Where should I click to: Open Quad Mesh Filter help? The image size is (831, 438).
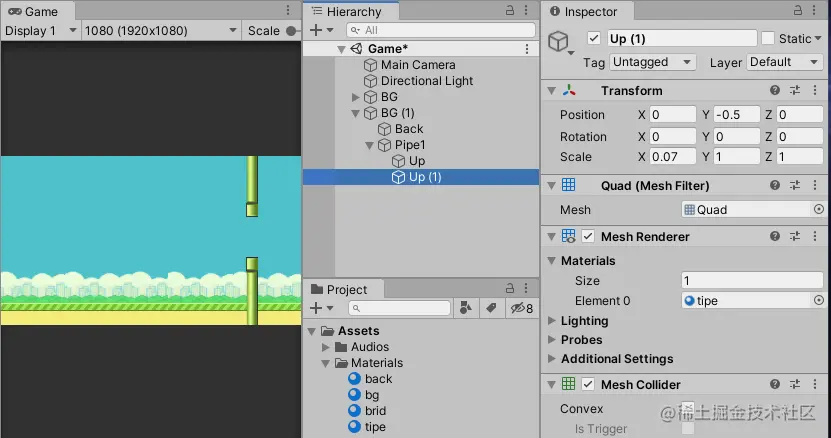775,185
